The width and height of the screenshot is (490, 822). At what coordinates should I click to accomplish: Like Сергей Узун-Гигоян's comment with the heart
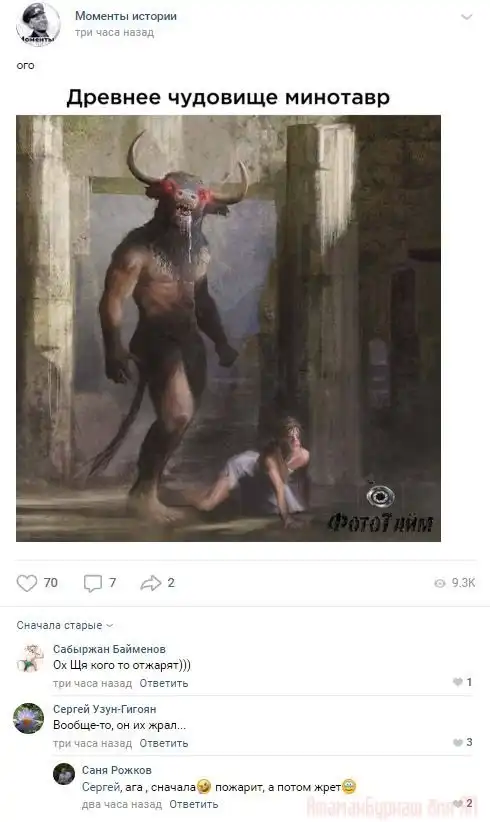pyautogui.click(x=458, y=742)
